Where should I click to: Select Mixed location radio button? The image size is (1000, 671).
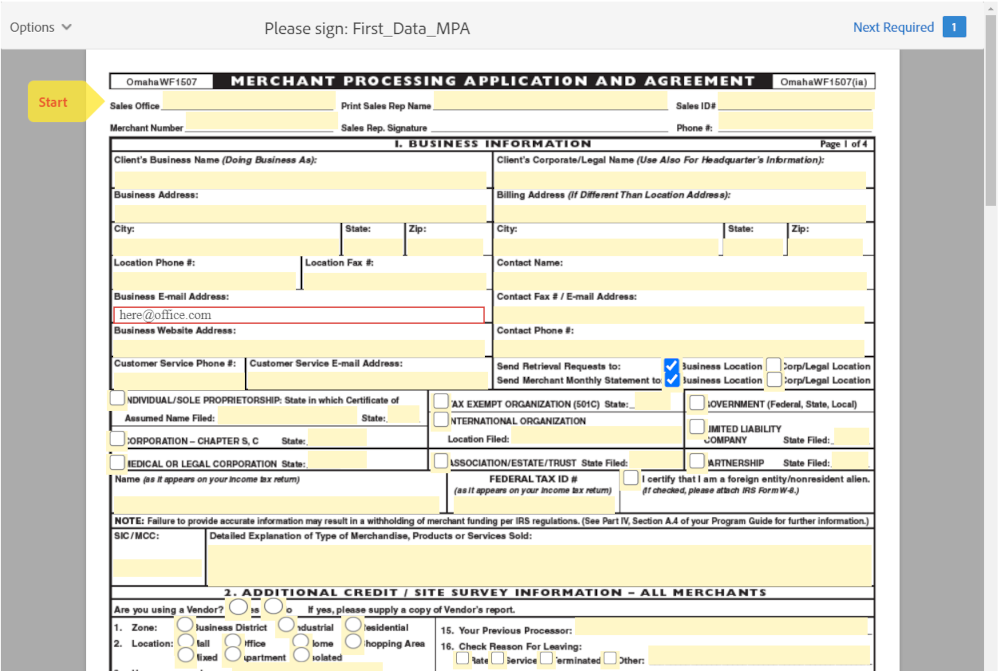186,654
